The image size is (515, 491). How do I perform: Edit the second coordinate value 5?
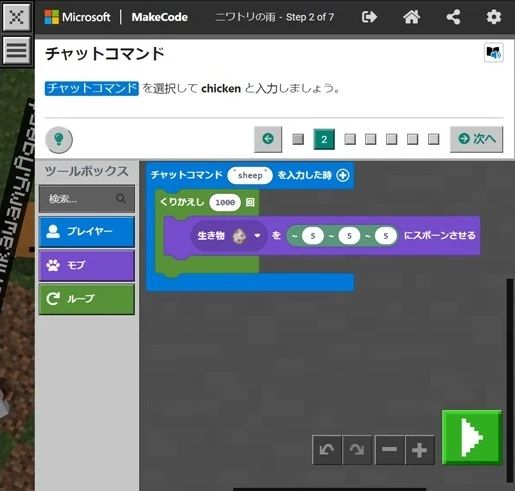point(349,236)
